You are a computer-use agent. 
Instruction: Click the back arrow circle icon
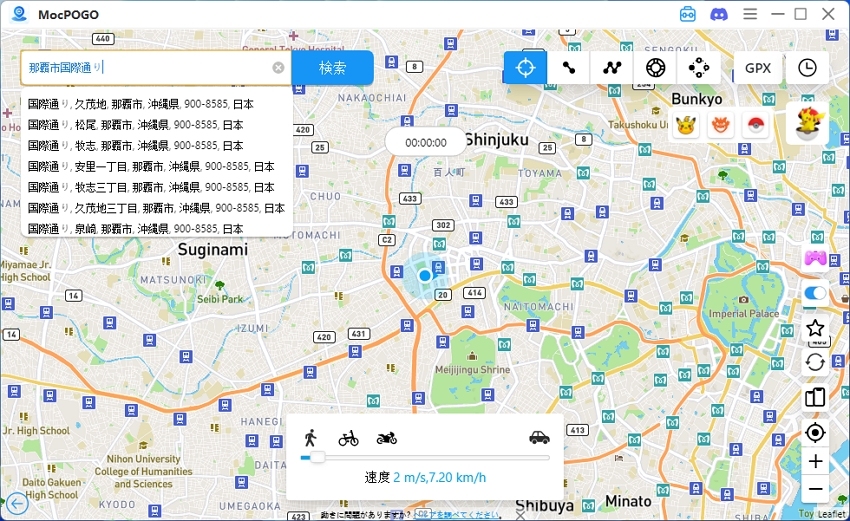tap(17, 504)
